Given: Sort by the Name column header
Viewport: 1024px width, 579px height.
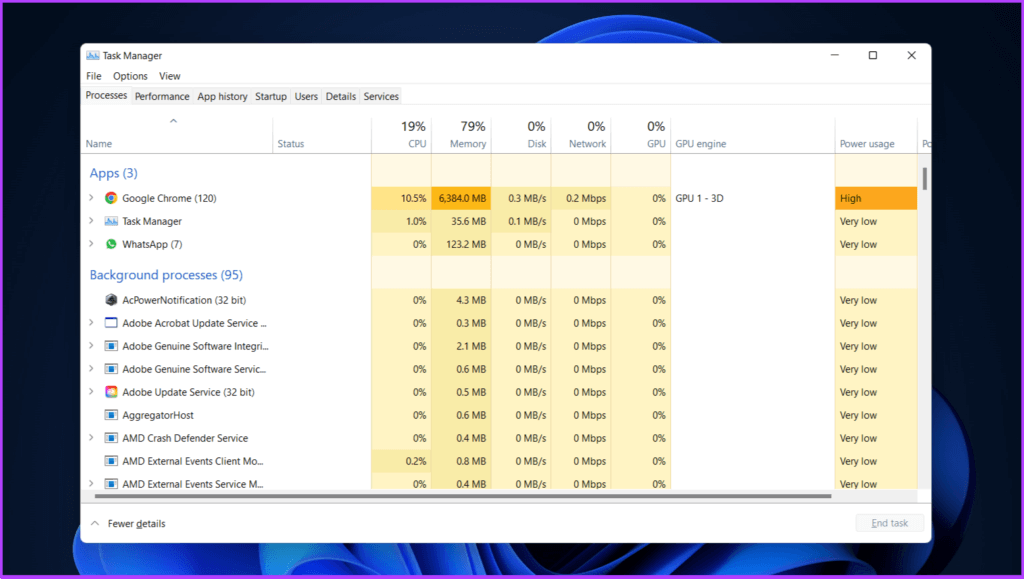Looking at the screenshot, I should pos(176,135).
